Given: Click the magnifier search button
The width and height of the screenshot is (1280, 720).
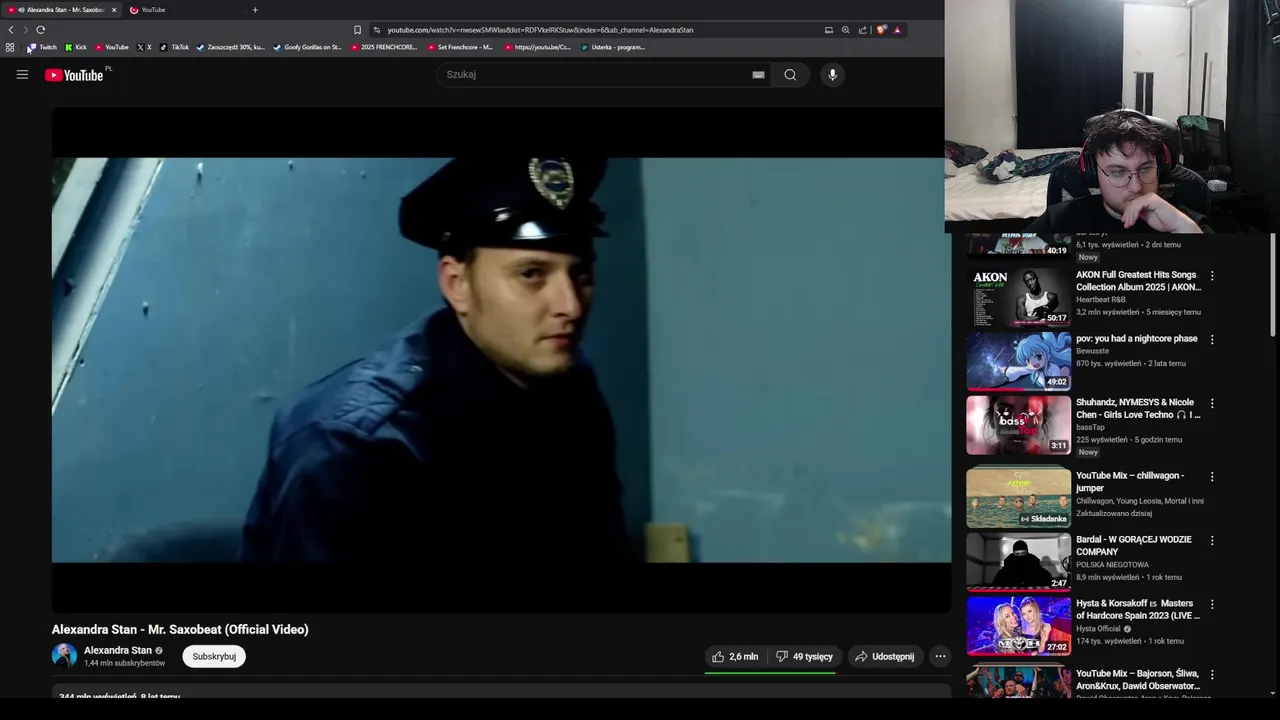Looking at the screenshot, I should click(790, 74).
